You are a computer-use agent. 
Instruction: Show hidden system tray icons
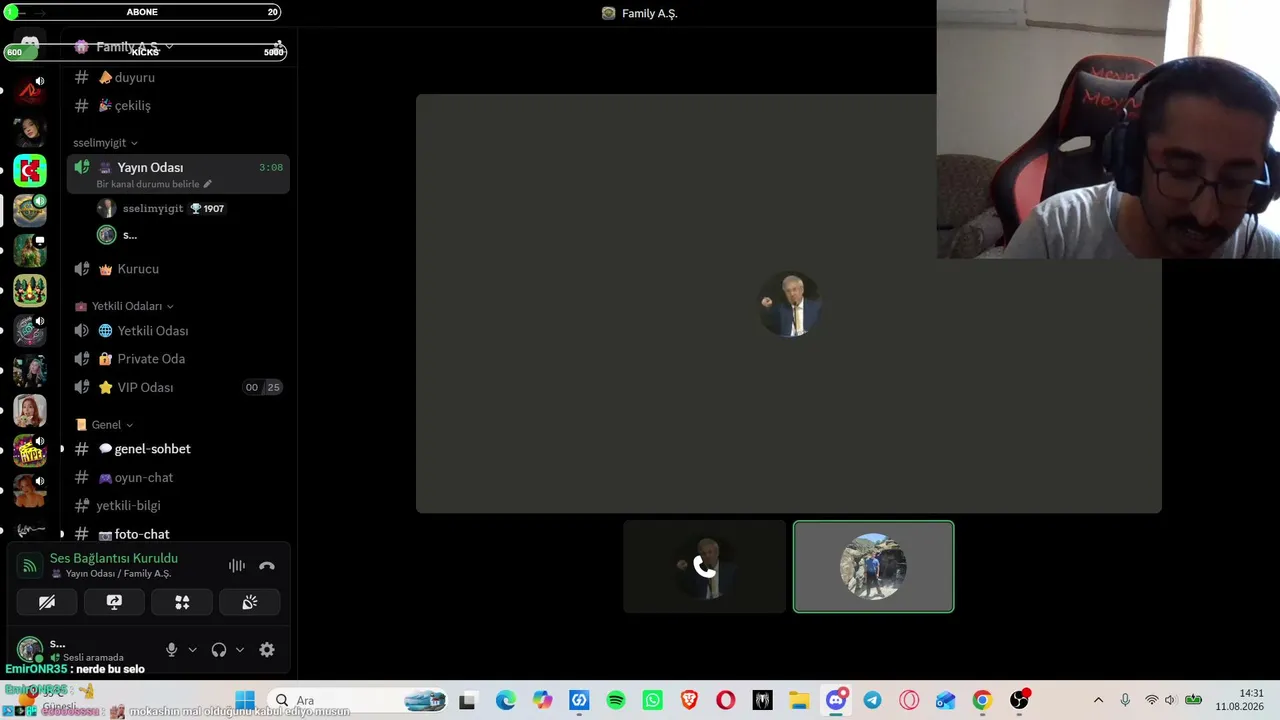click(1098, 701)
